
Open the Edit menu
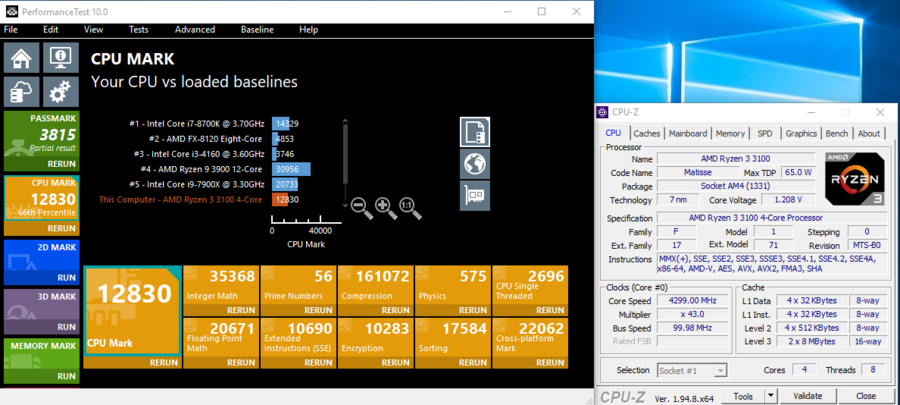[x=51, y=30]
